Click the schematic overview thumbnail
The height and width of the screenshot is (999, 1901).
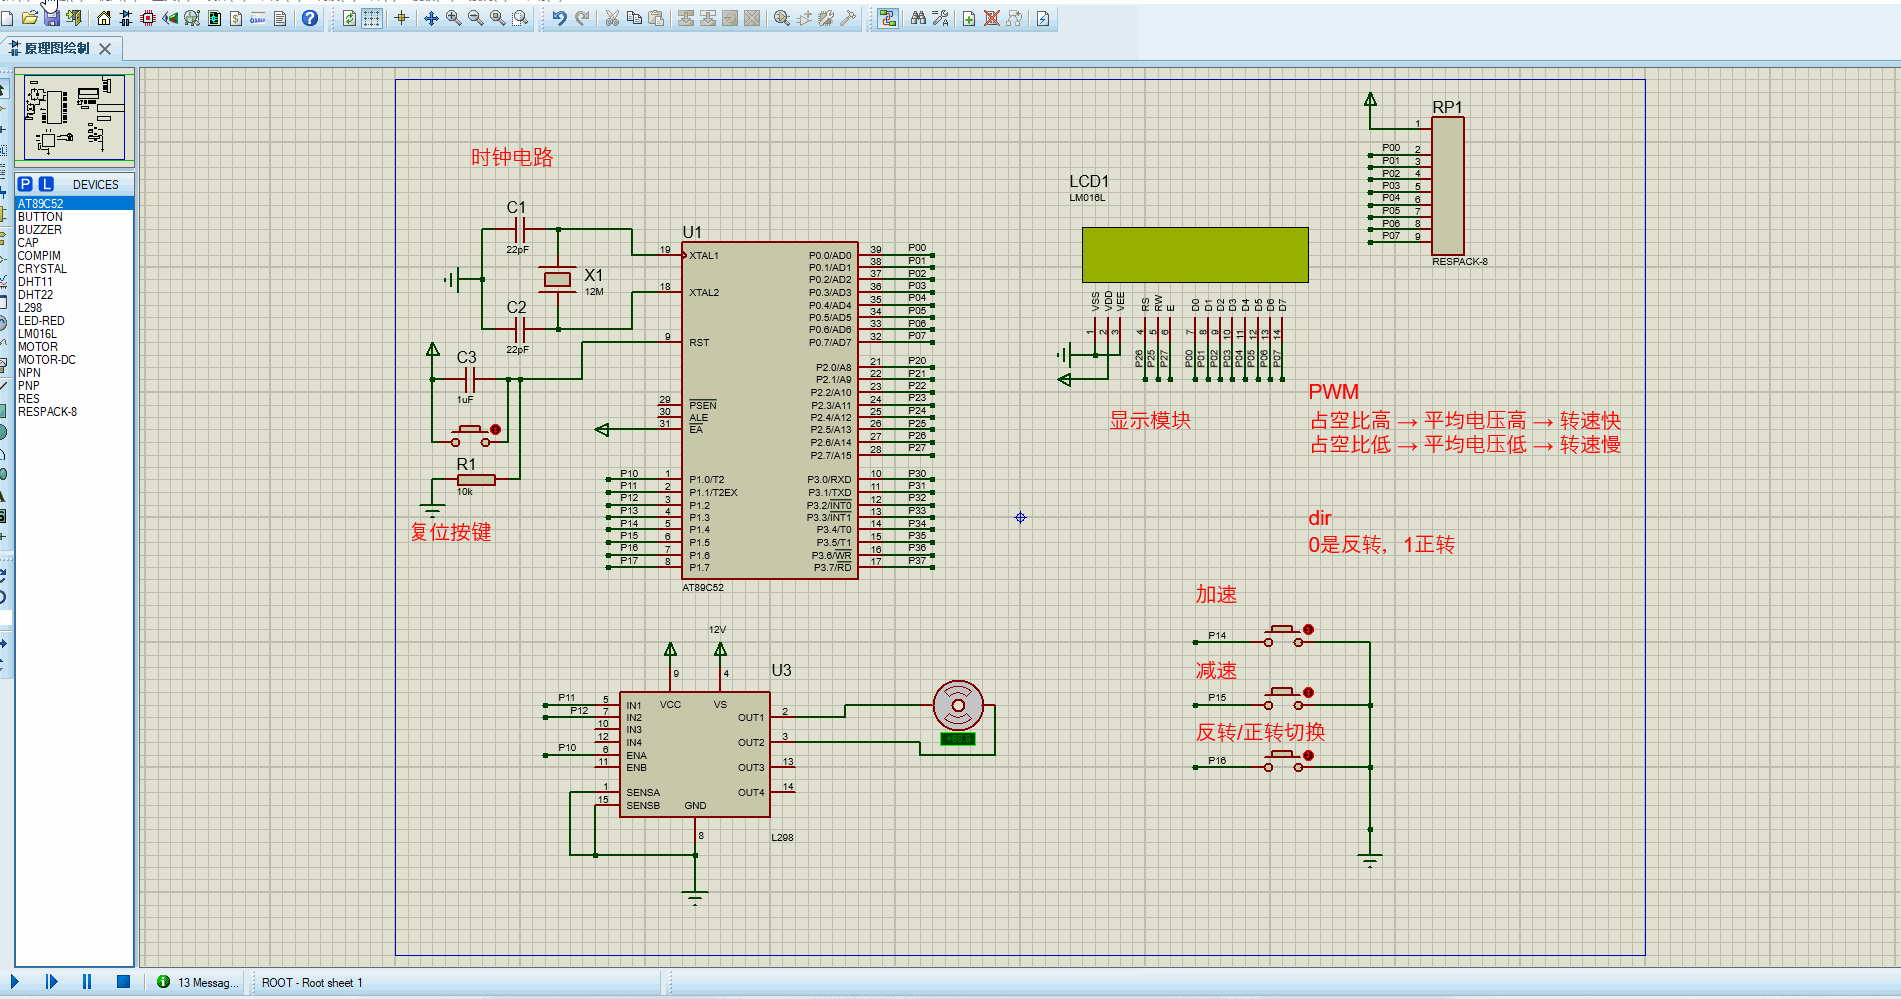(x=75, y=117)
